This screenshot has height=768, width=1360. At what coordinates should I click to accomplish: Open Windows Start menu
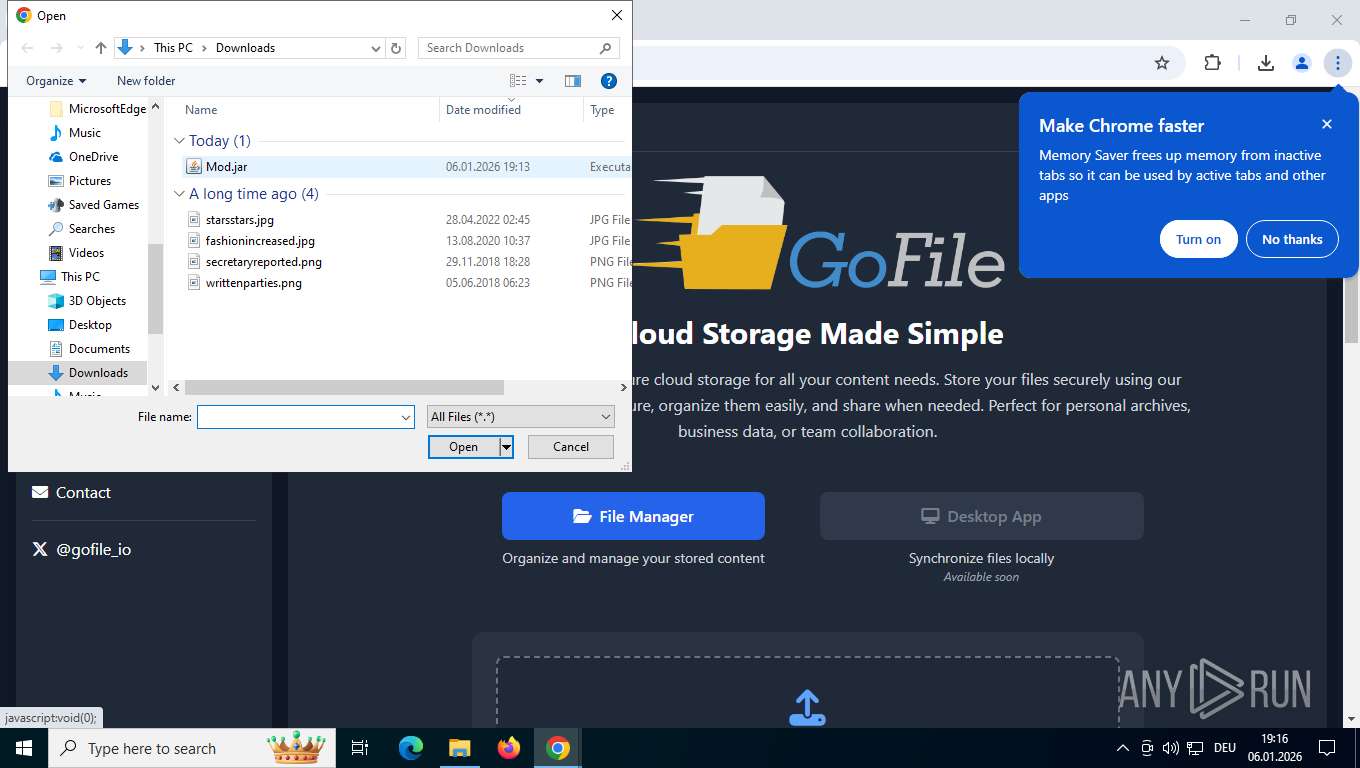click(23, 748)
